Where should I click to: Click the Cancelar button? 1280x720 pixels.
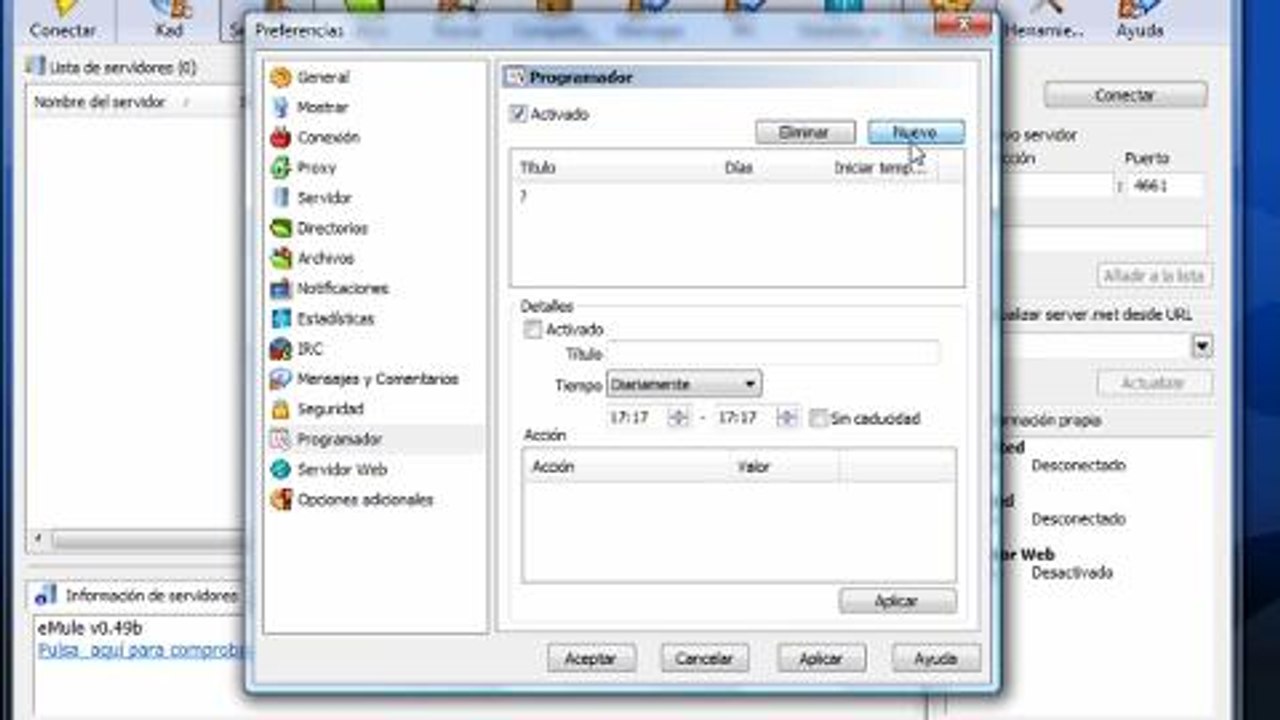[x=704, y=659]
